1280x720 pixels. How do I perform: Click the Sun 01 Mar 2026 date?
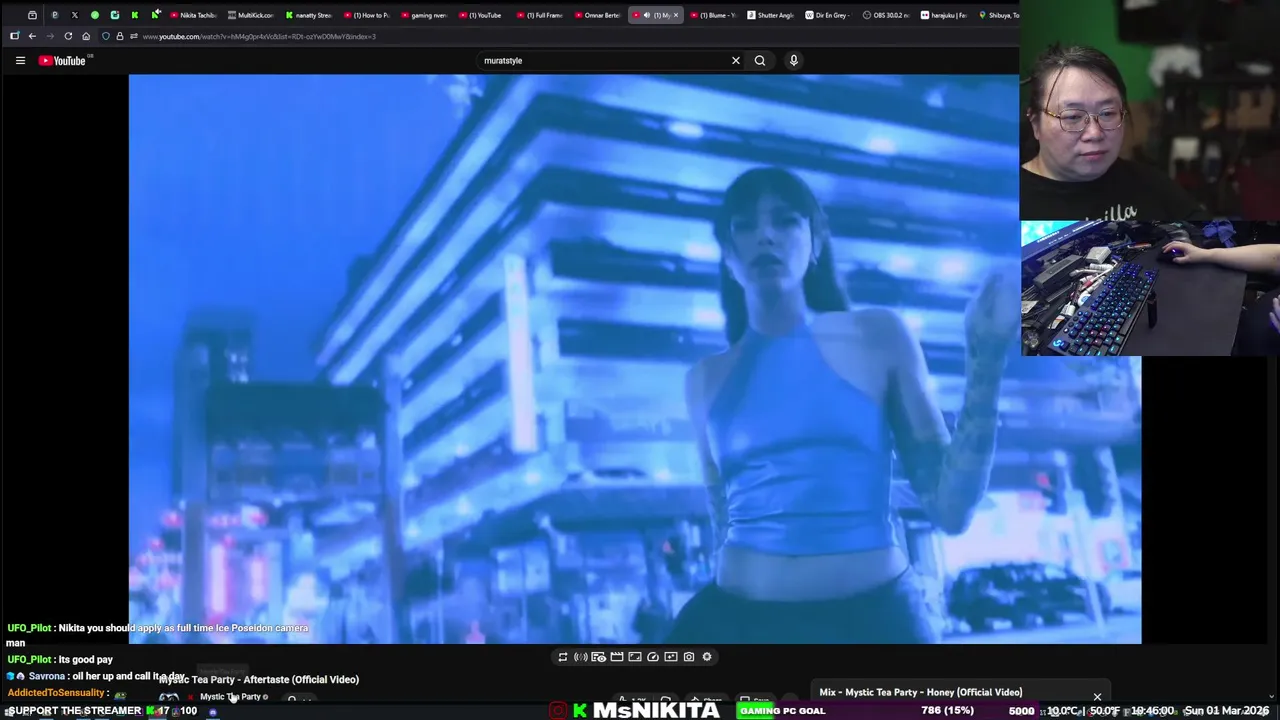(x=1227, y=711)
